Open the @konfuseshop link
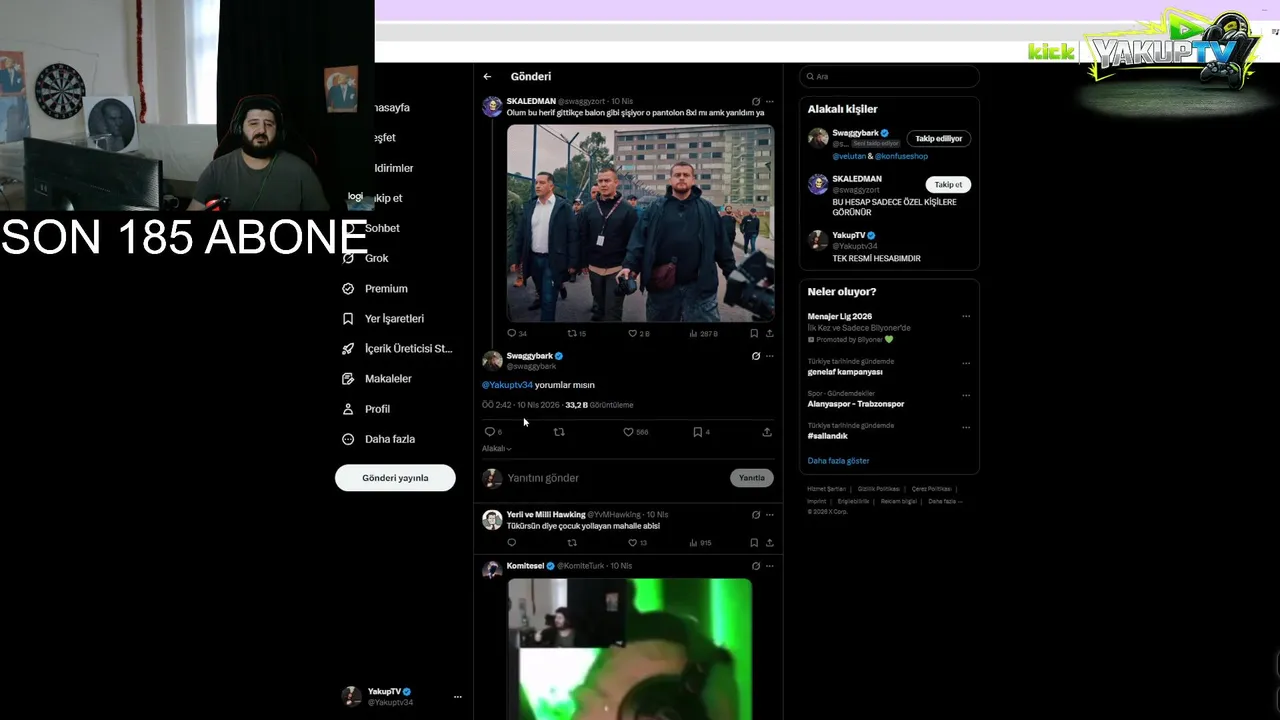Viewport: 1280px width, 720px height. [x=901, y=156]
